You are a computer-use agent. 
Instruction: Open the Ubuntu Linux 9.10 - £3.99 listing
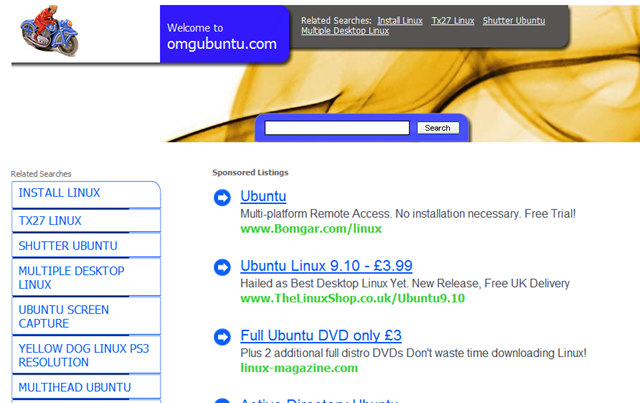coord(327,266)
